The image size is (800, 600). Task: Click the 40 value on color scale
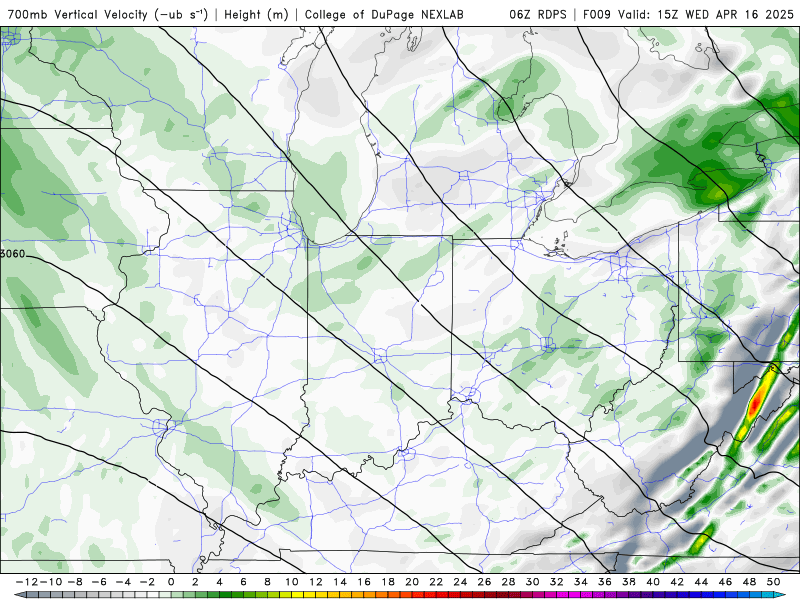[x=653, y=582]
